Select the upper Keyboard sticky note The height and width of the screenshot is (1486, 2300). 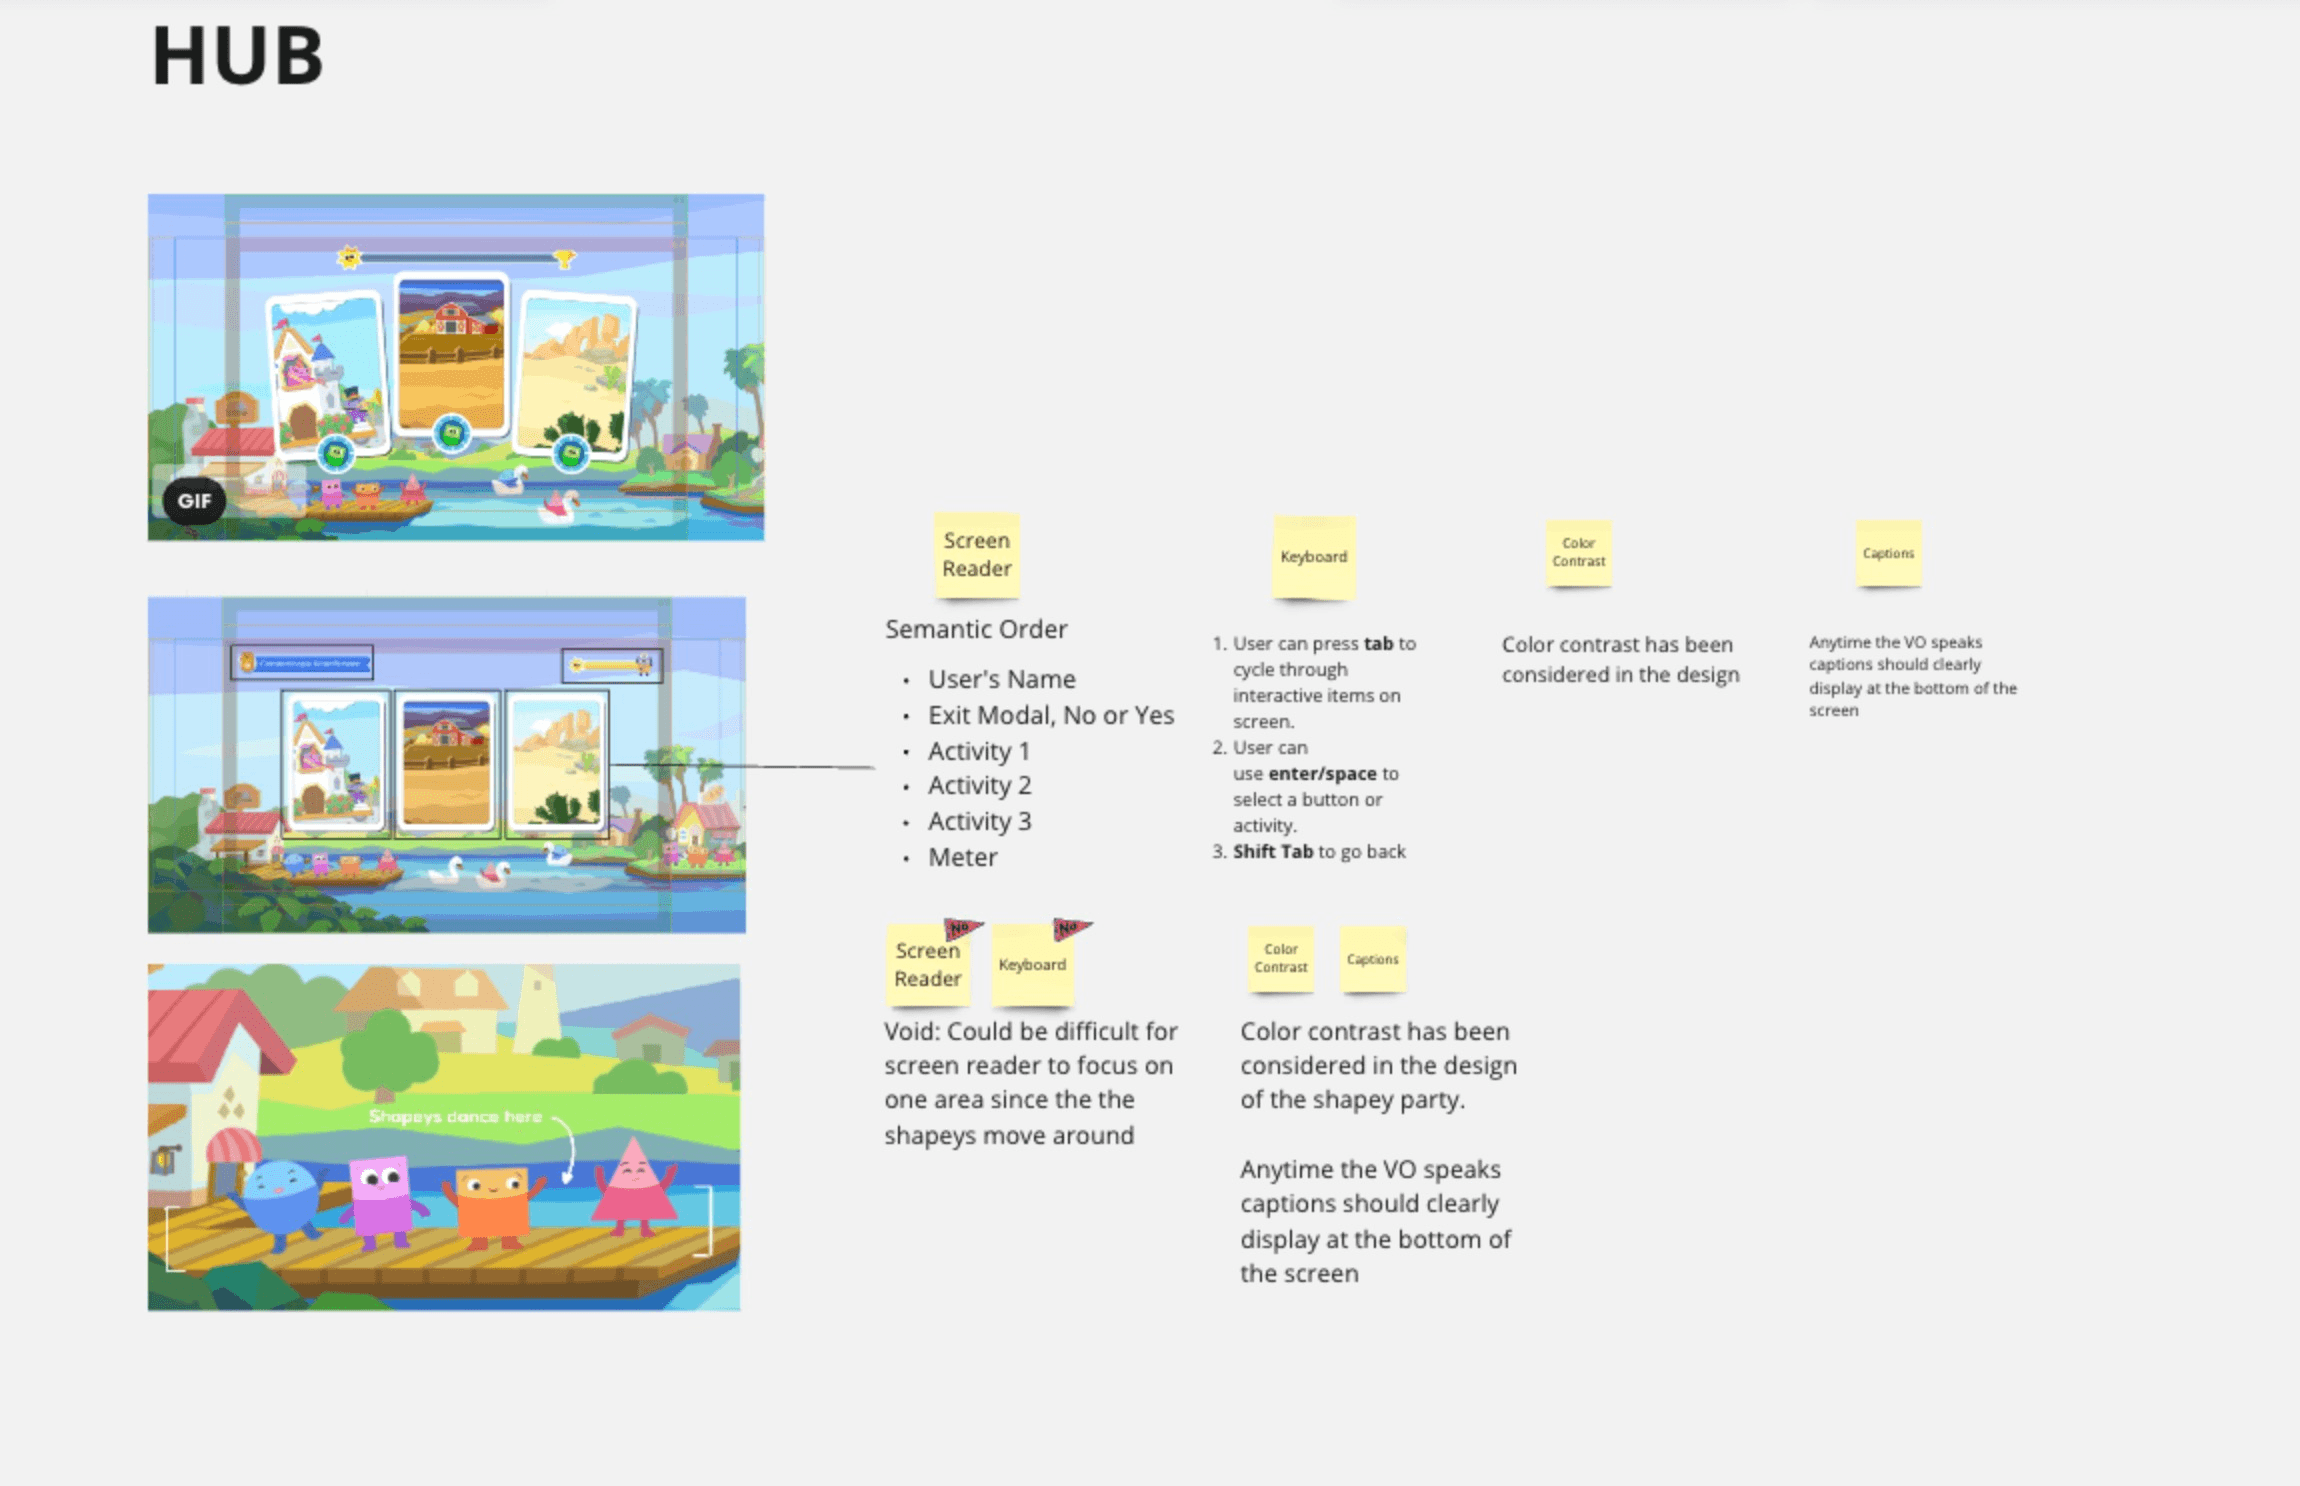click(x=1313, y=557)
